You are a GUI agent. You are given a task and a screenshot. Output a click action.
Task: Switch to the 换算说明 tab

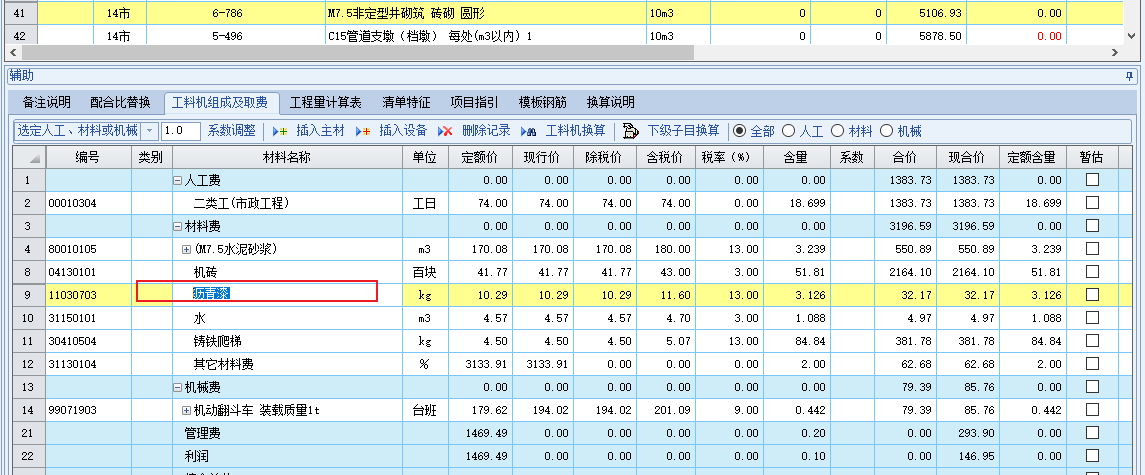point(610,102)
